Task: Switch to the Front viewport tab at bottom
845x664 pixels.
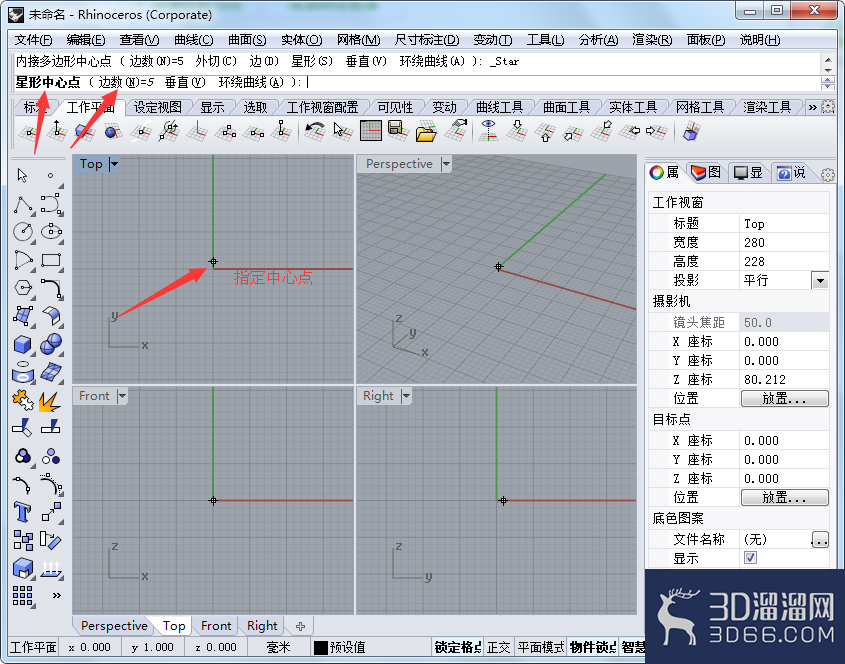Action: click(x=216, y=626)
